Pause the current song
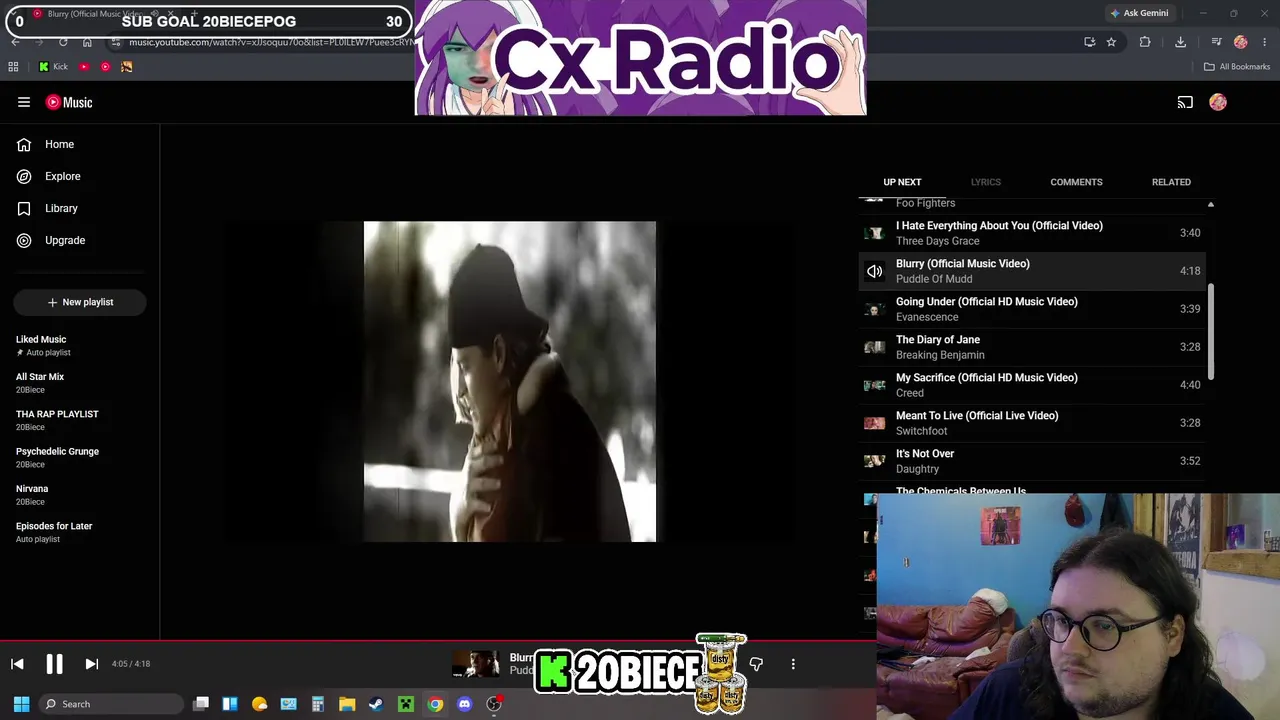 [x=54, y=664]
